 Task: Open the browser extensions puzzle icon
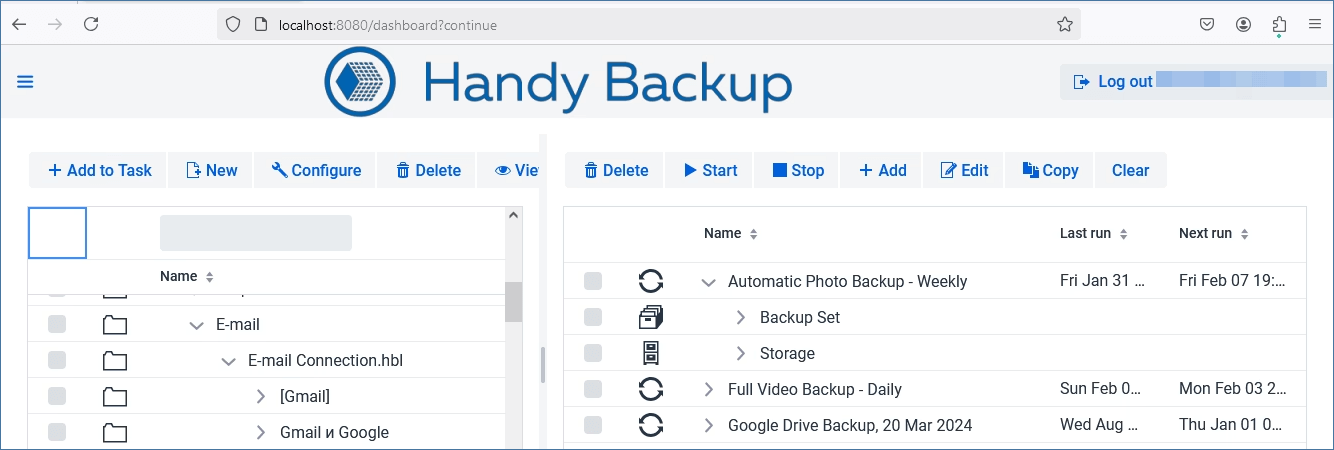[1279, 24]
